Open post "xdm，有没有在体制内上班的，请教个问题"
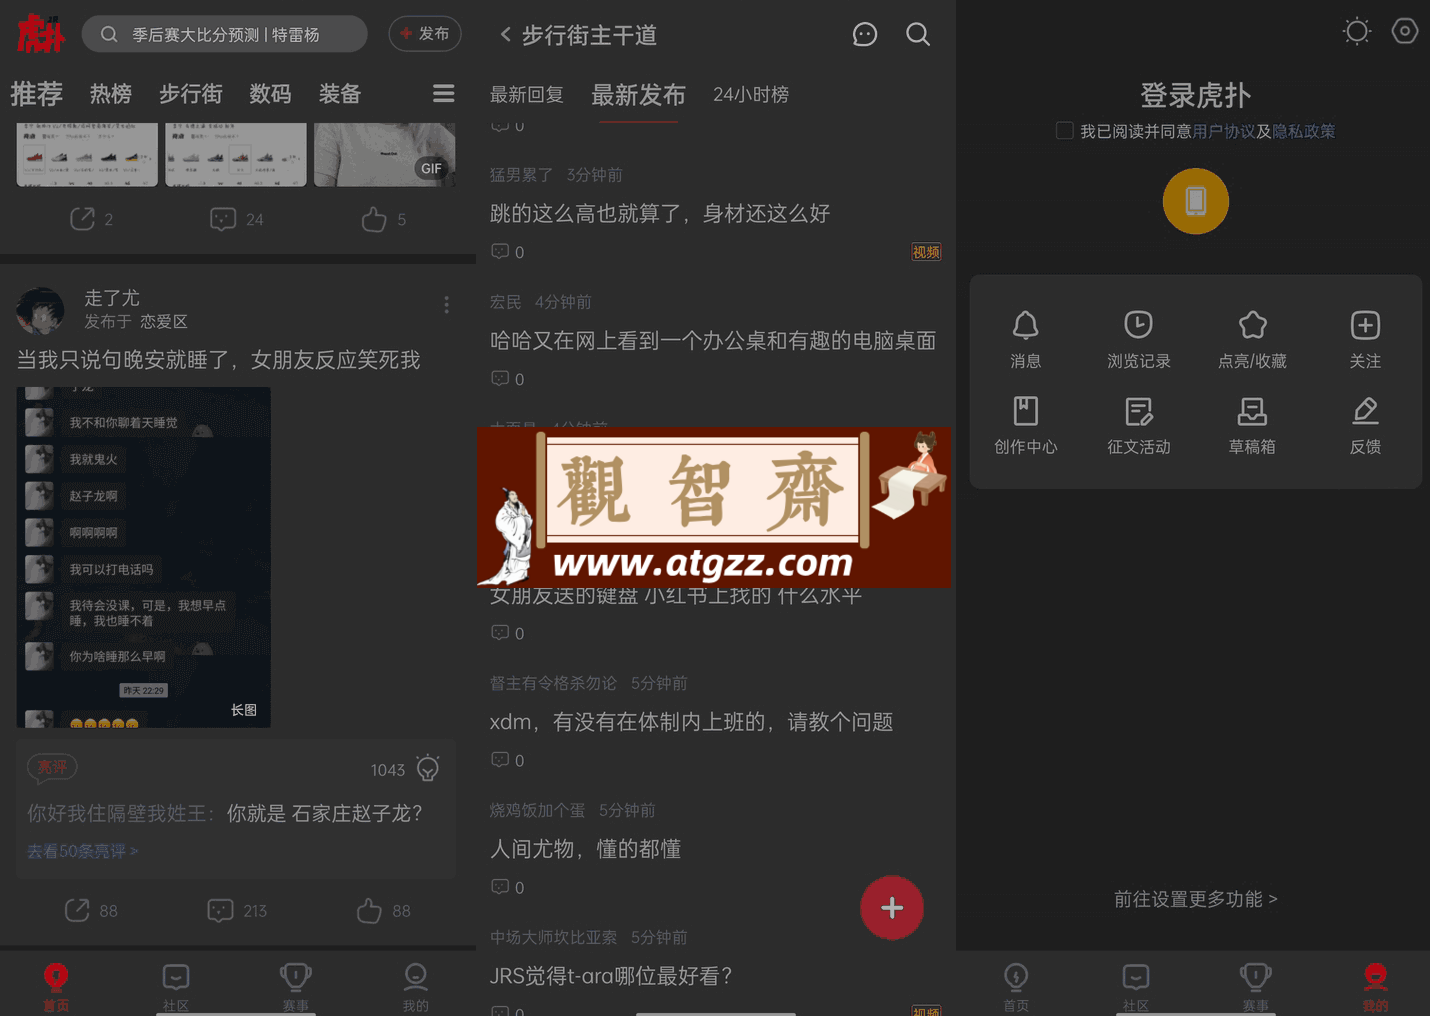Viewport: 1430px width, 1016px height. coord(691,722)
